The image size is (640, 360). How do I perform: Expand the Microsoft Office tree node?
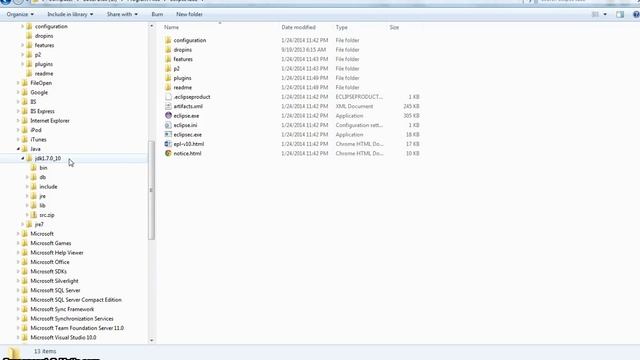(18, 262)
